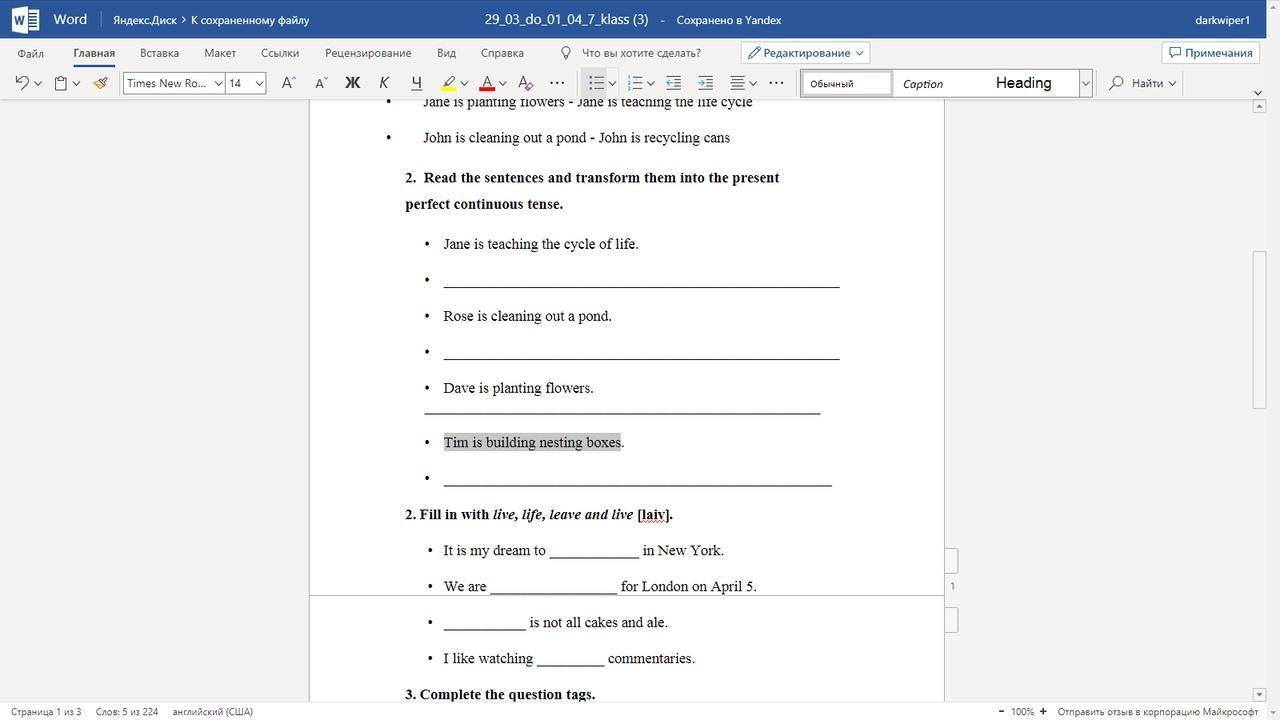The height and width of the screenshot is (720, 1280).
Task: Switch to the Вид tab
Action: (x=446, y=53)
